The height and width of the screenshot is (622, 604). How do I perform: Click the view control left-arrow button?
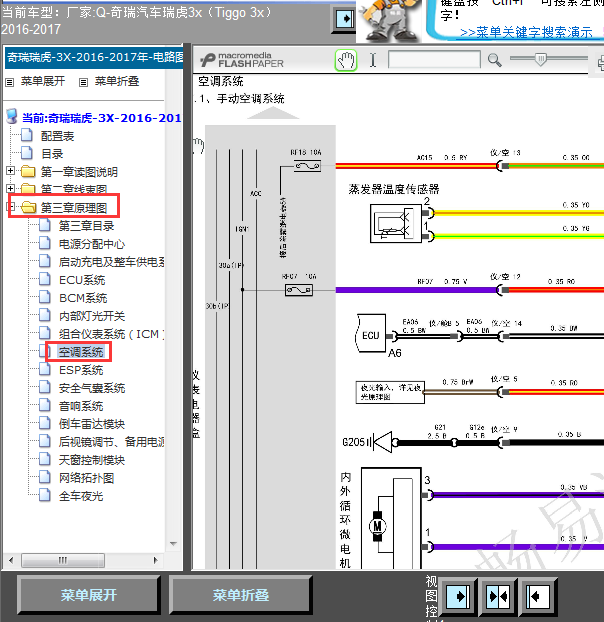[x=538, y=596]
